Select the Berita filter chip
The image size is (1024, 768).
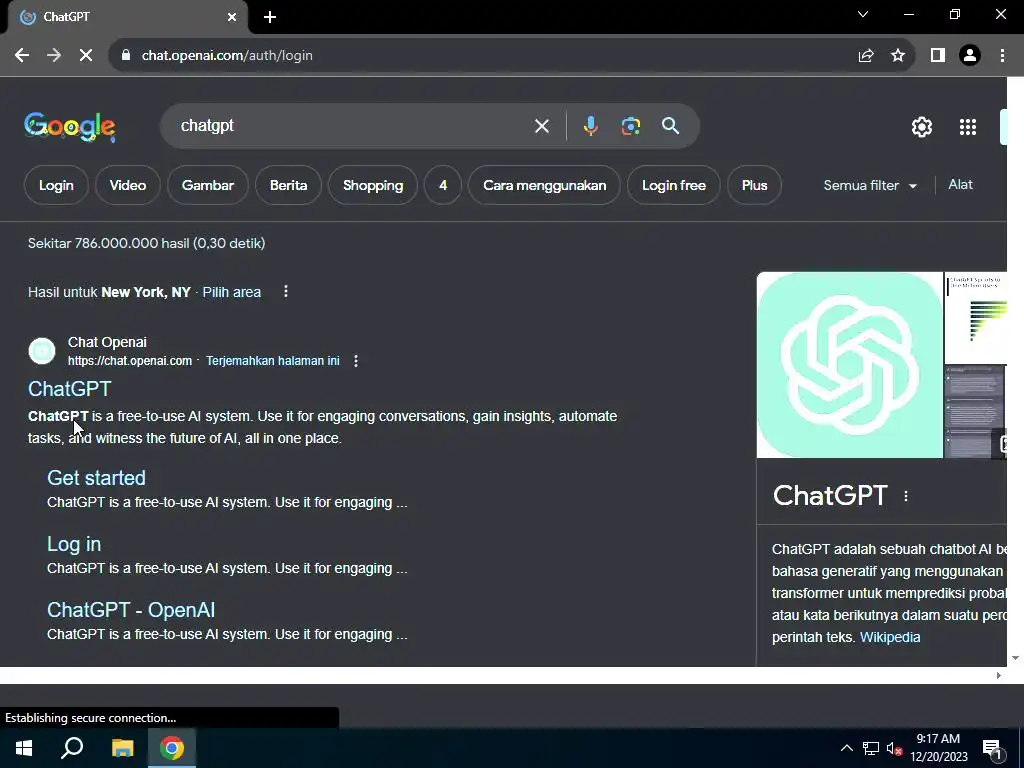point(289,185)
